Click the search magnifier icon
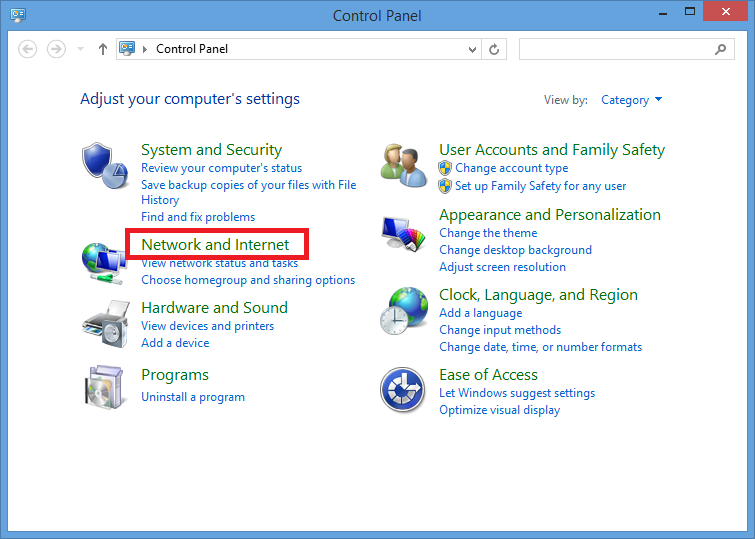 click(x=720, y=49)
